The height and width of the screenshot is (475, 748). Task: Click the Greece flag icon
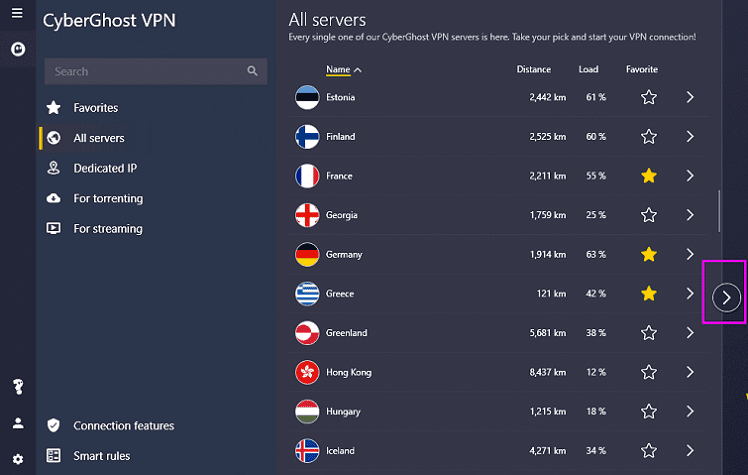click(307, 294)
